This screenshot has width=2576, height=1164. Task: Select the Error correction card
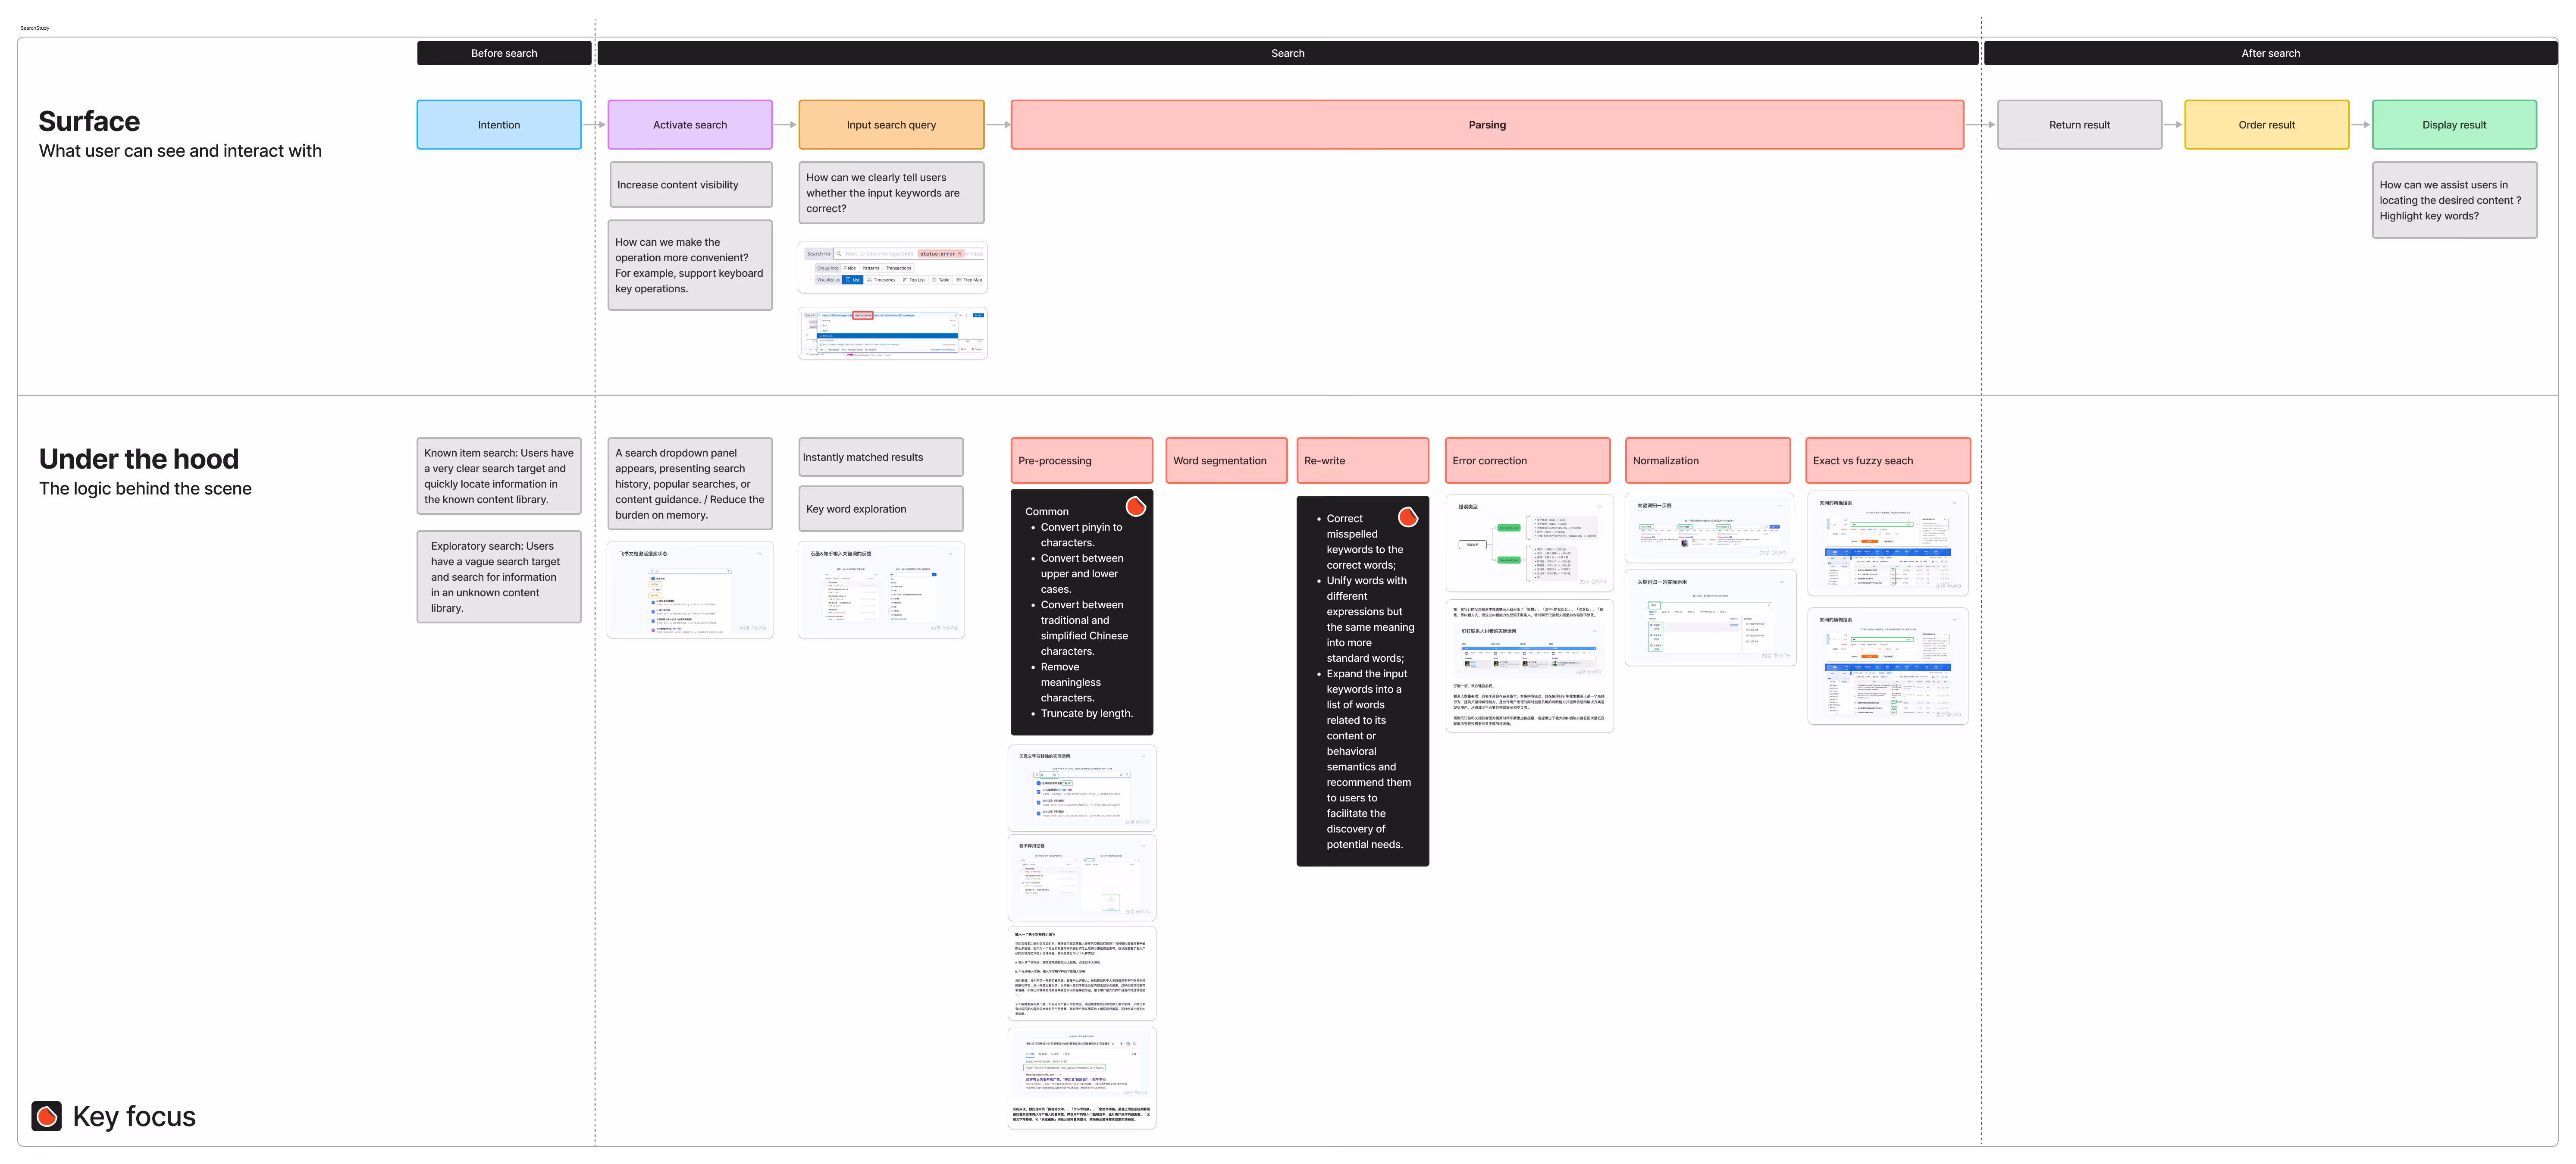coord(1527,461)
